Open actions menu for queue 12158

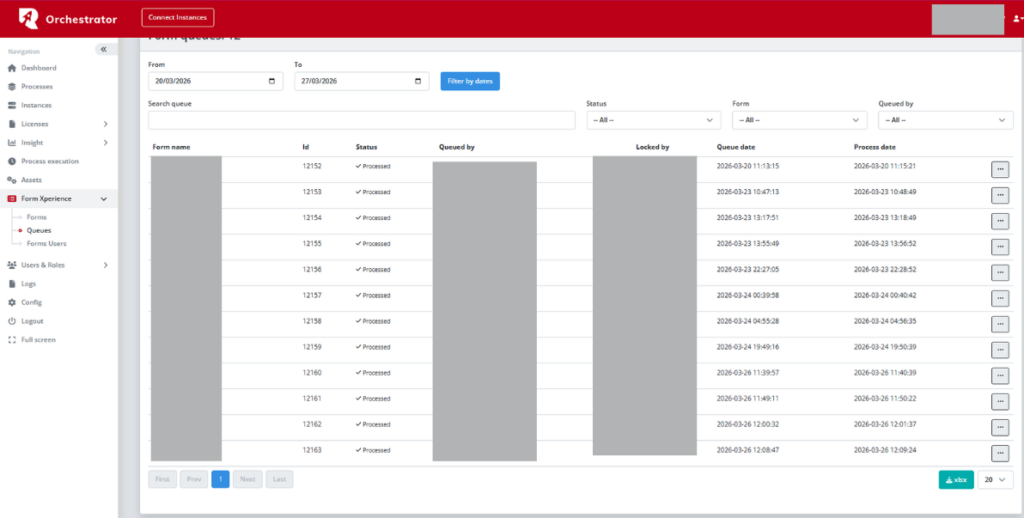[999, 324]
